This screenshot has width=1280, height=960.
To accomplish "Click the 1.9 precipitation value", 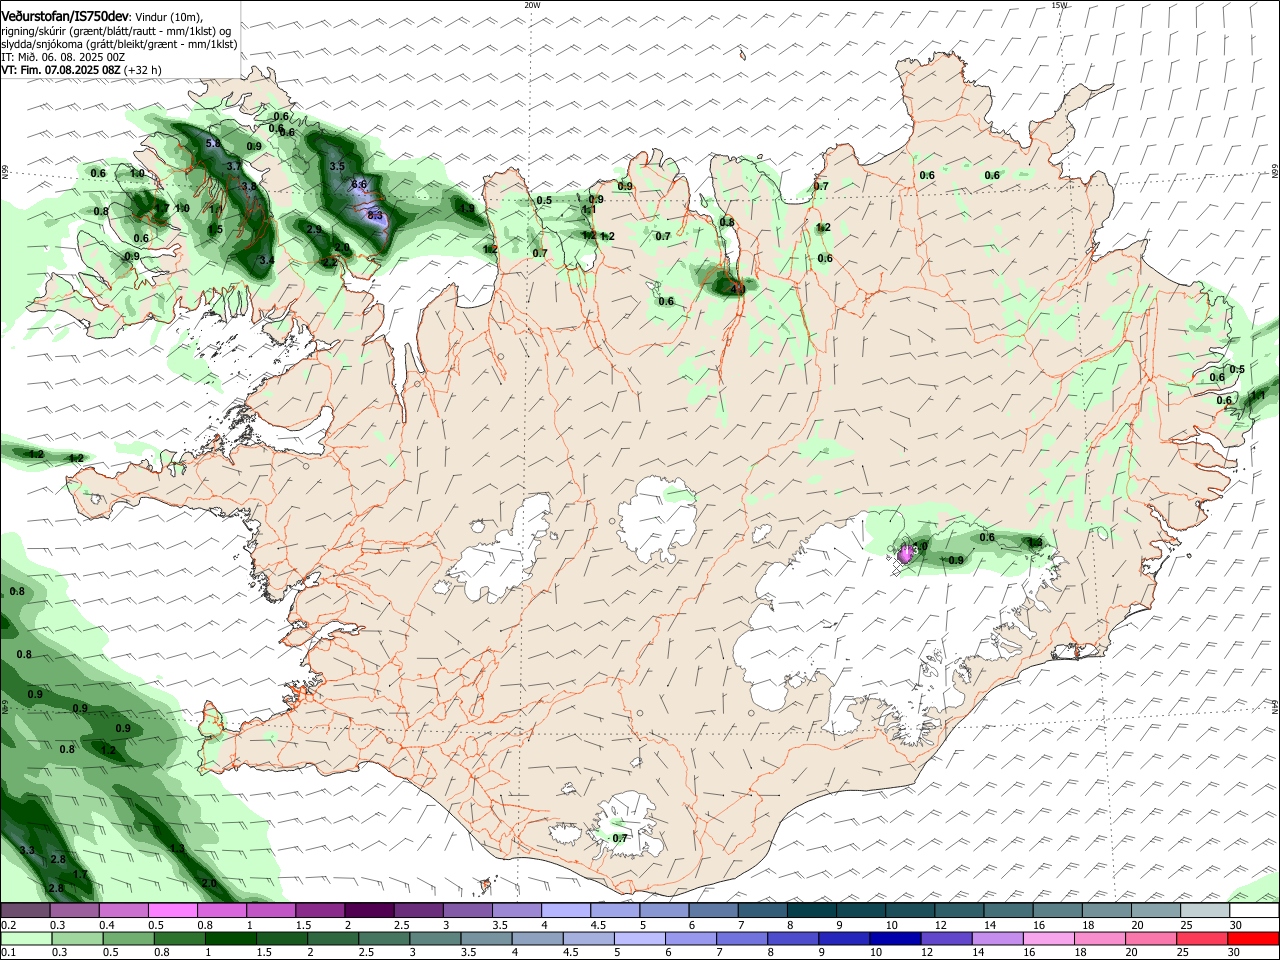I will tap(467, 208).
